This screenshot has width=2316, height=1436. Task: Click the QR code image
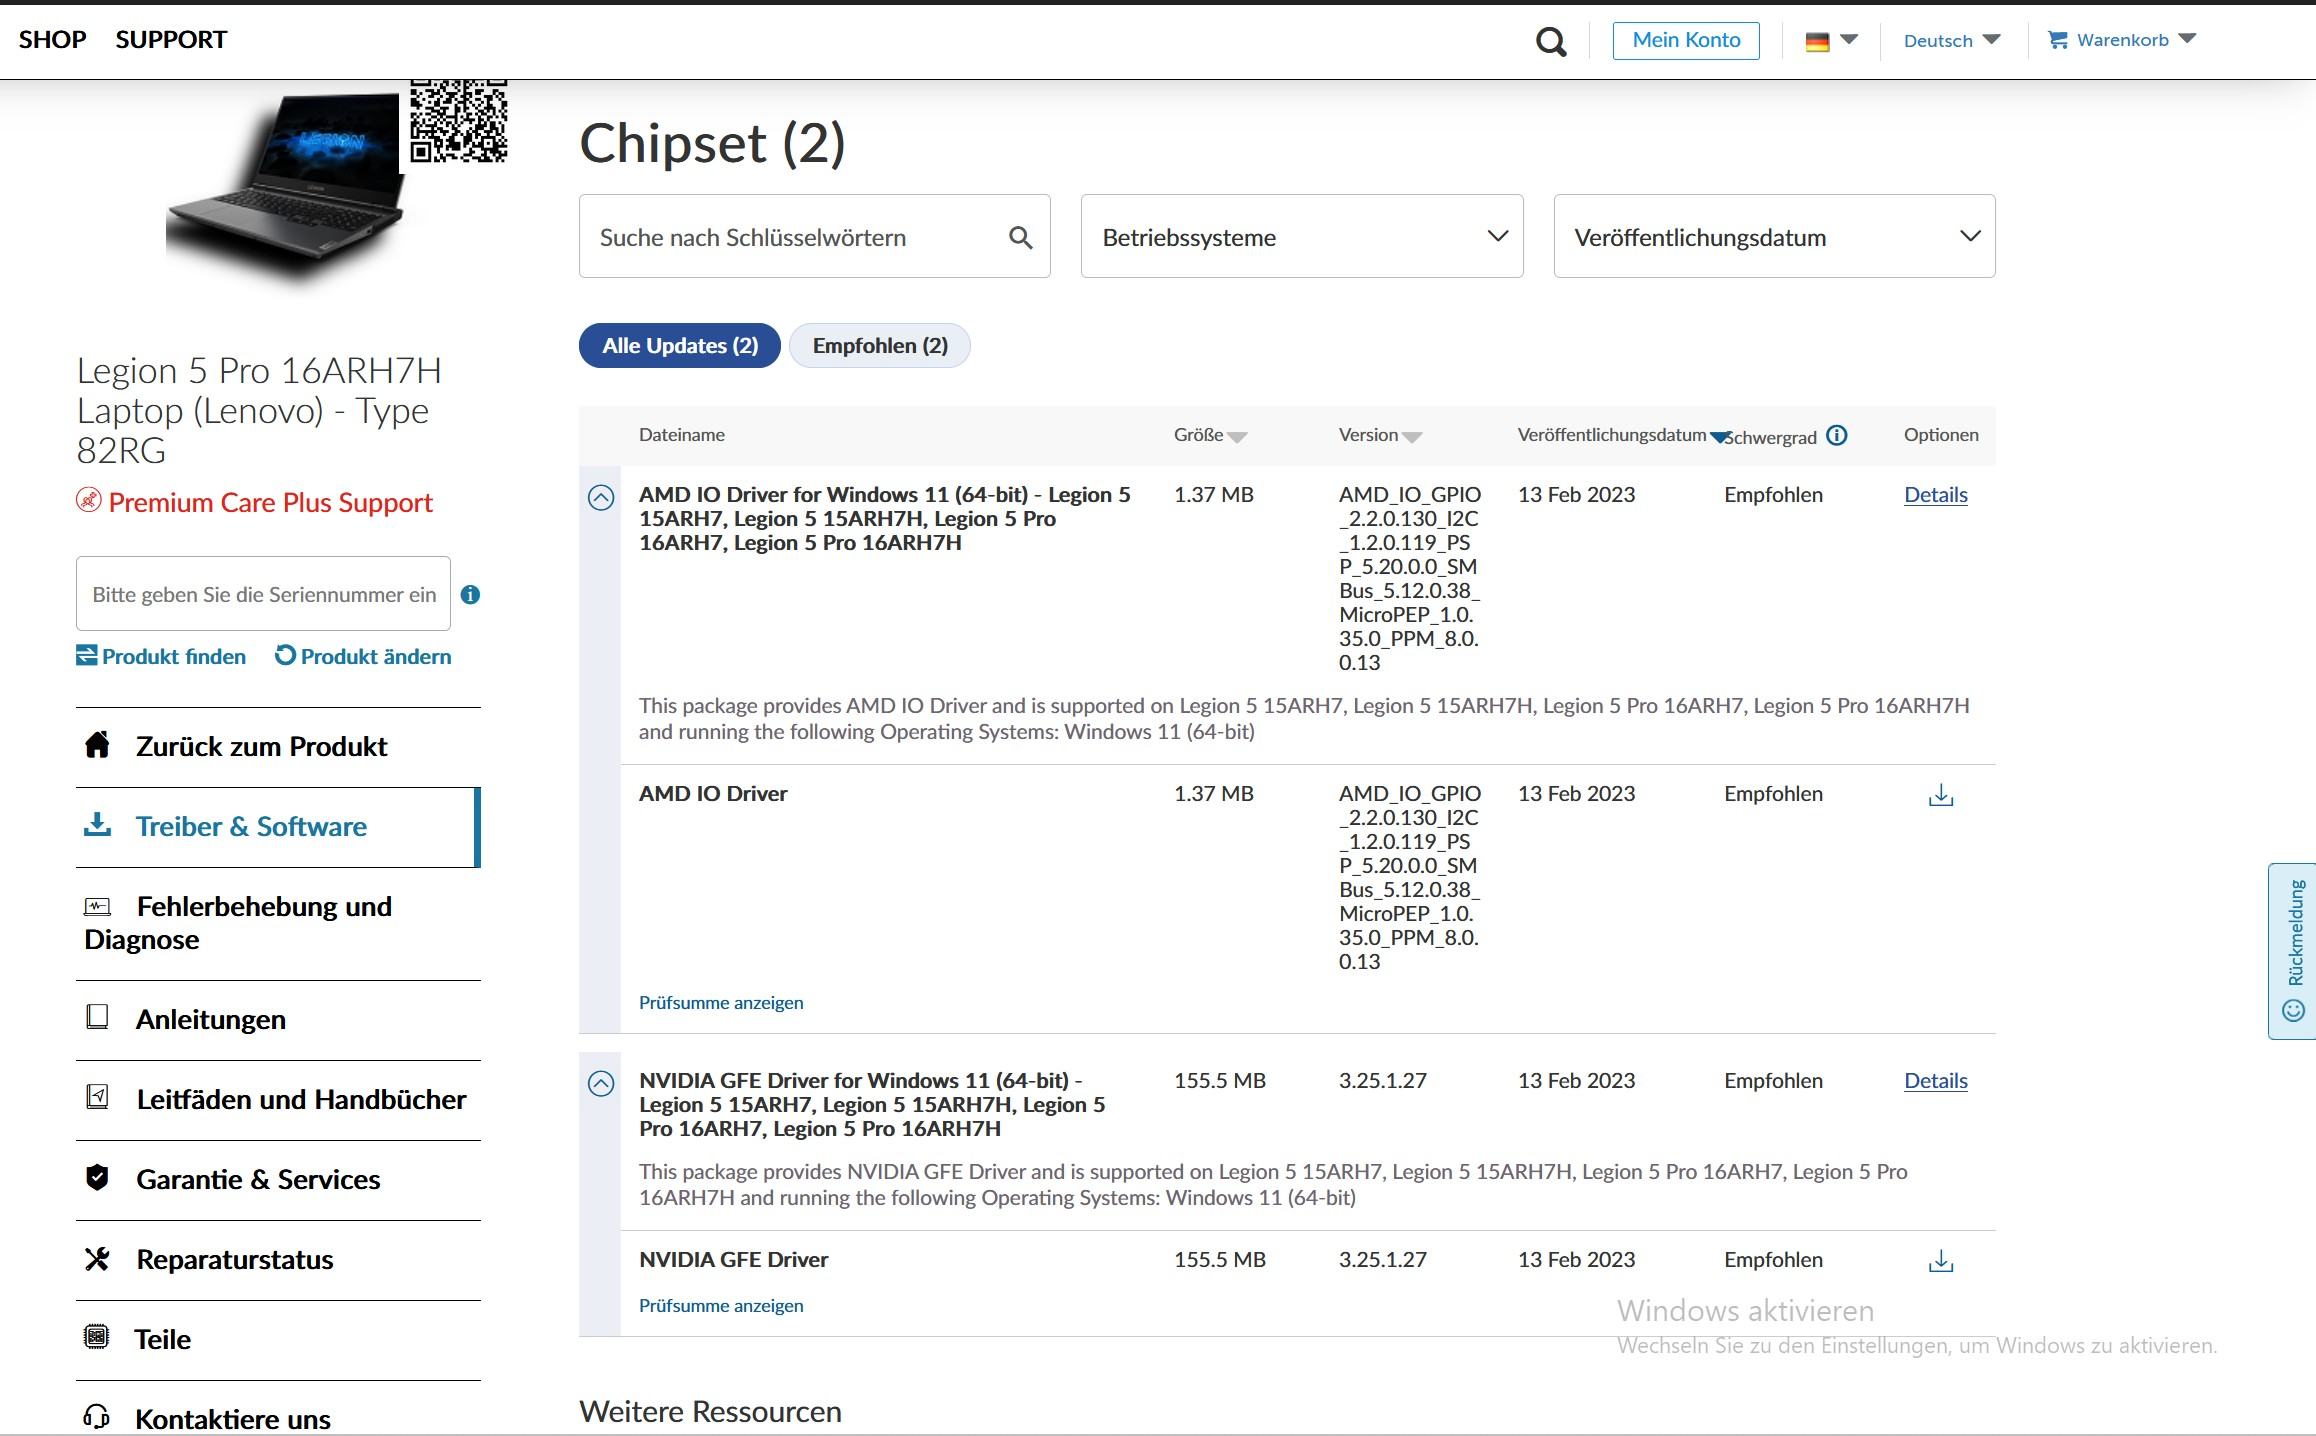pyautogui.click(x=459, y=120)
